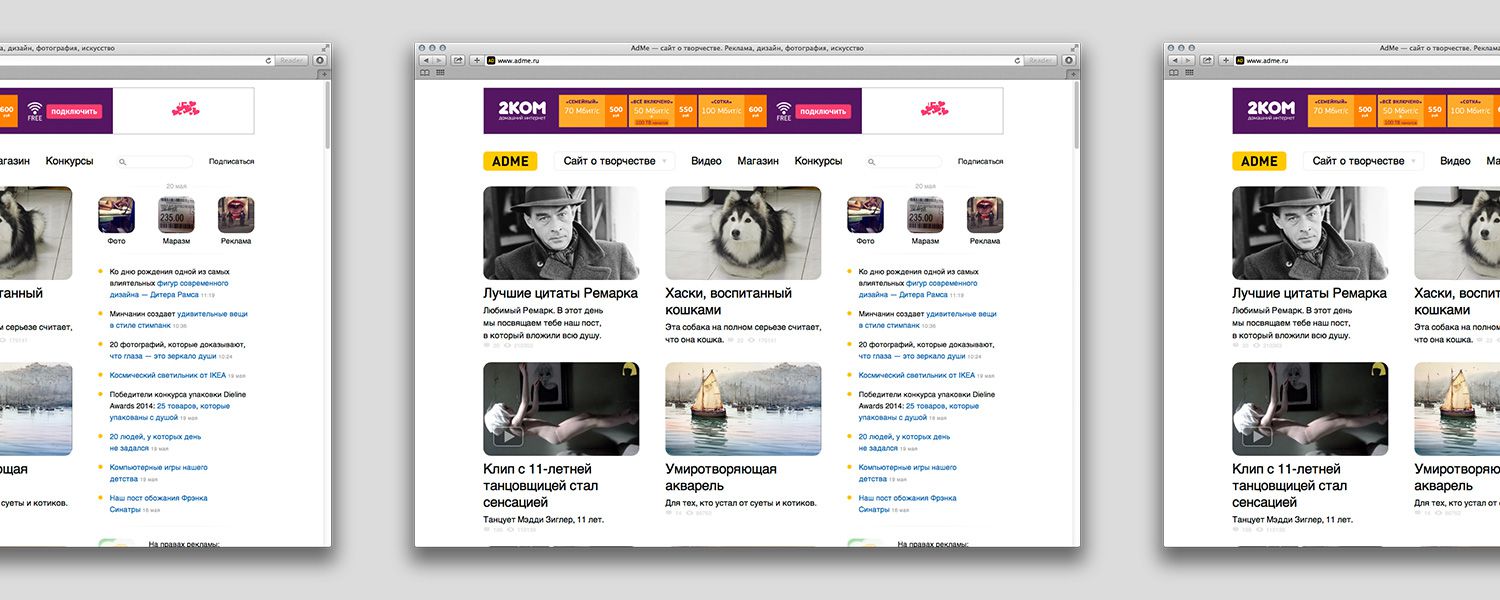Click the Share icon in center browser toolbar

point(458,61)
